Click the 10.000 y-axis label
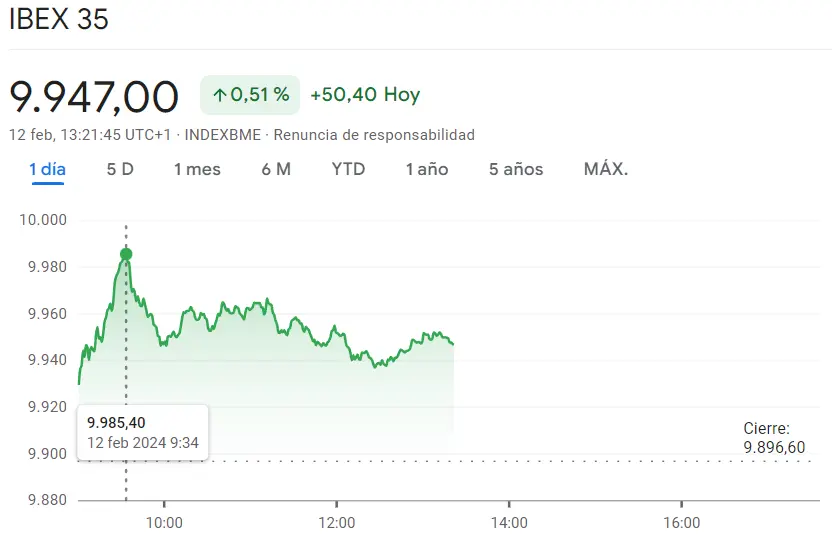The height and width of the screenshot is (541, 832). click(x=42, y=220)
